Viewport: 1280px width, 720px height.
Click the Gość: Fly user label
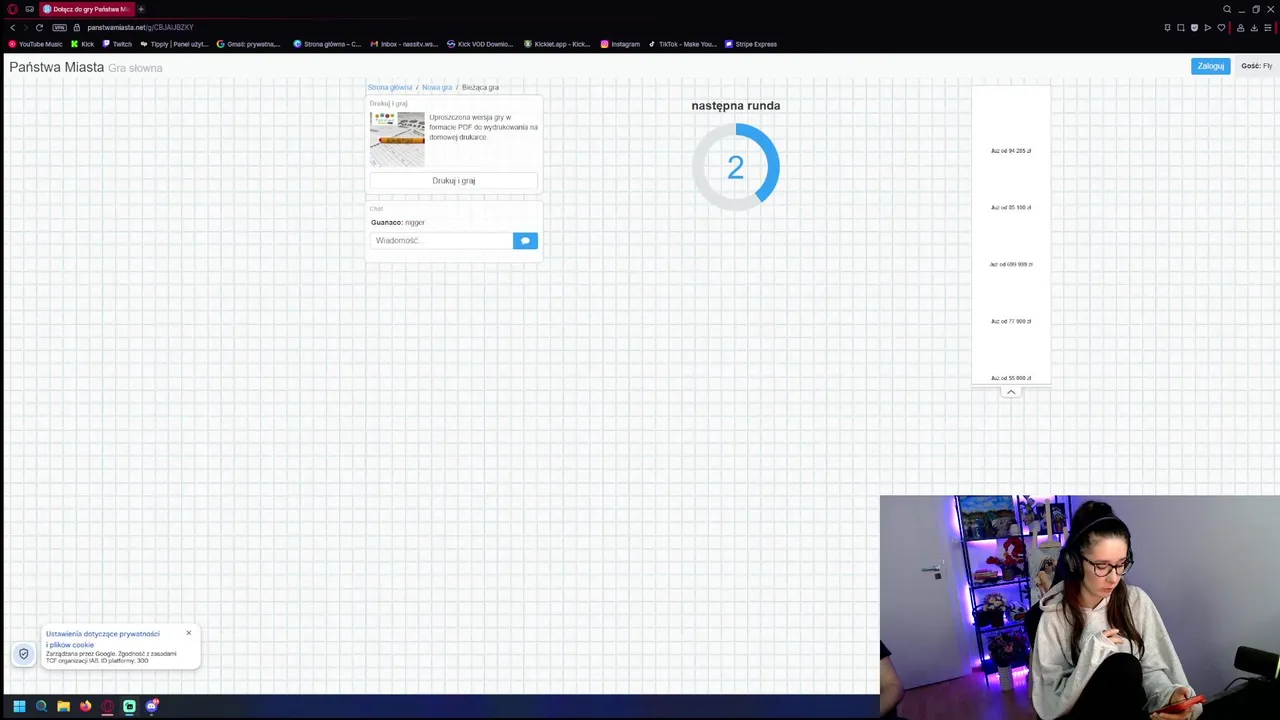1256,66
